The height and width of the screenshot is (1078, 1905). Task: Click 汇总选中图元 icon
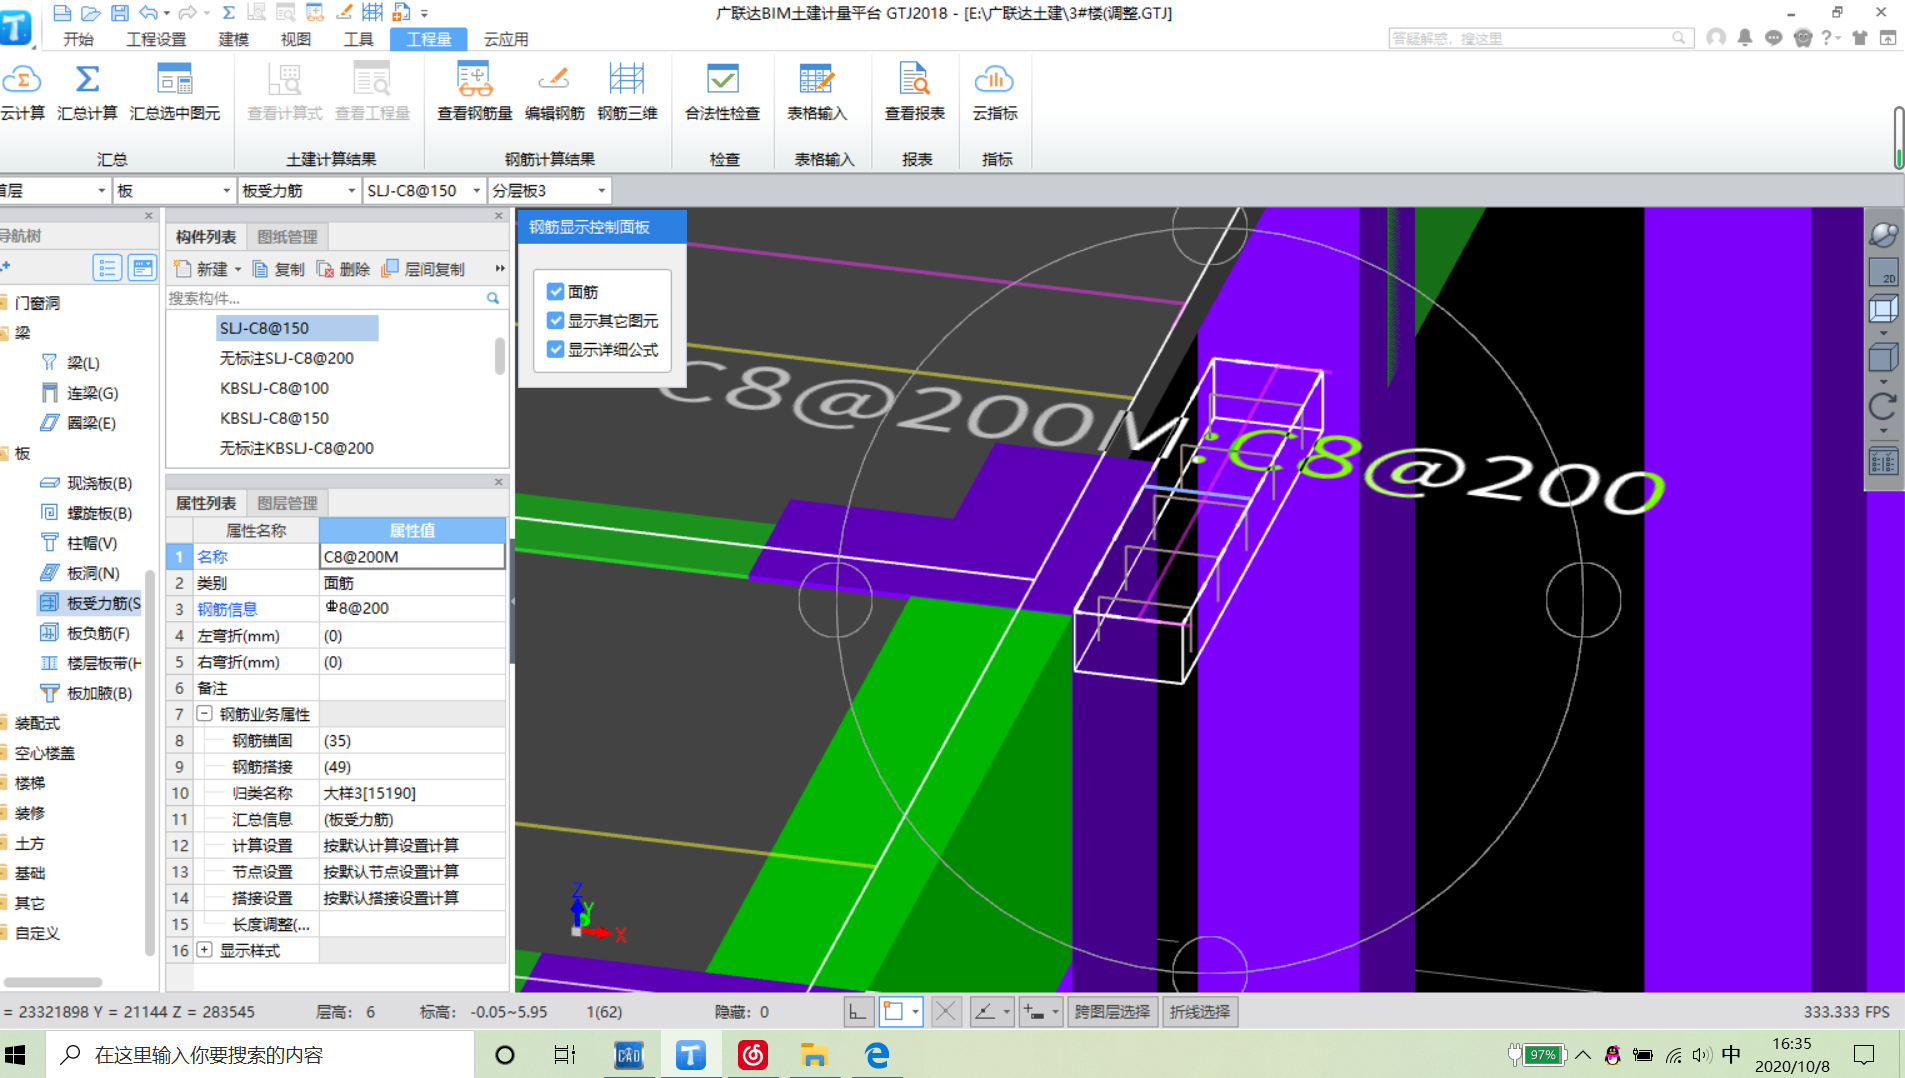coord(175,80)
